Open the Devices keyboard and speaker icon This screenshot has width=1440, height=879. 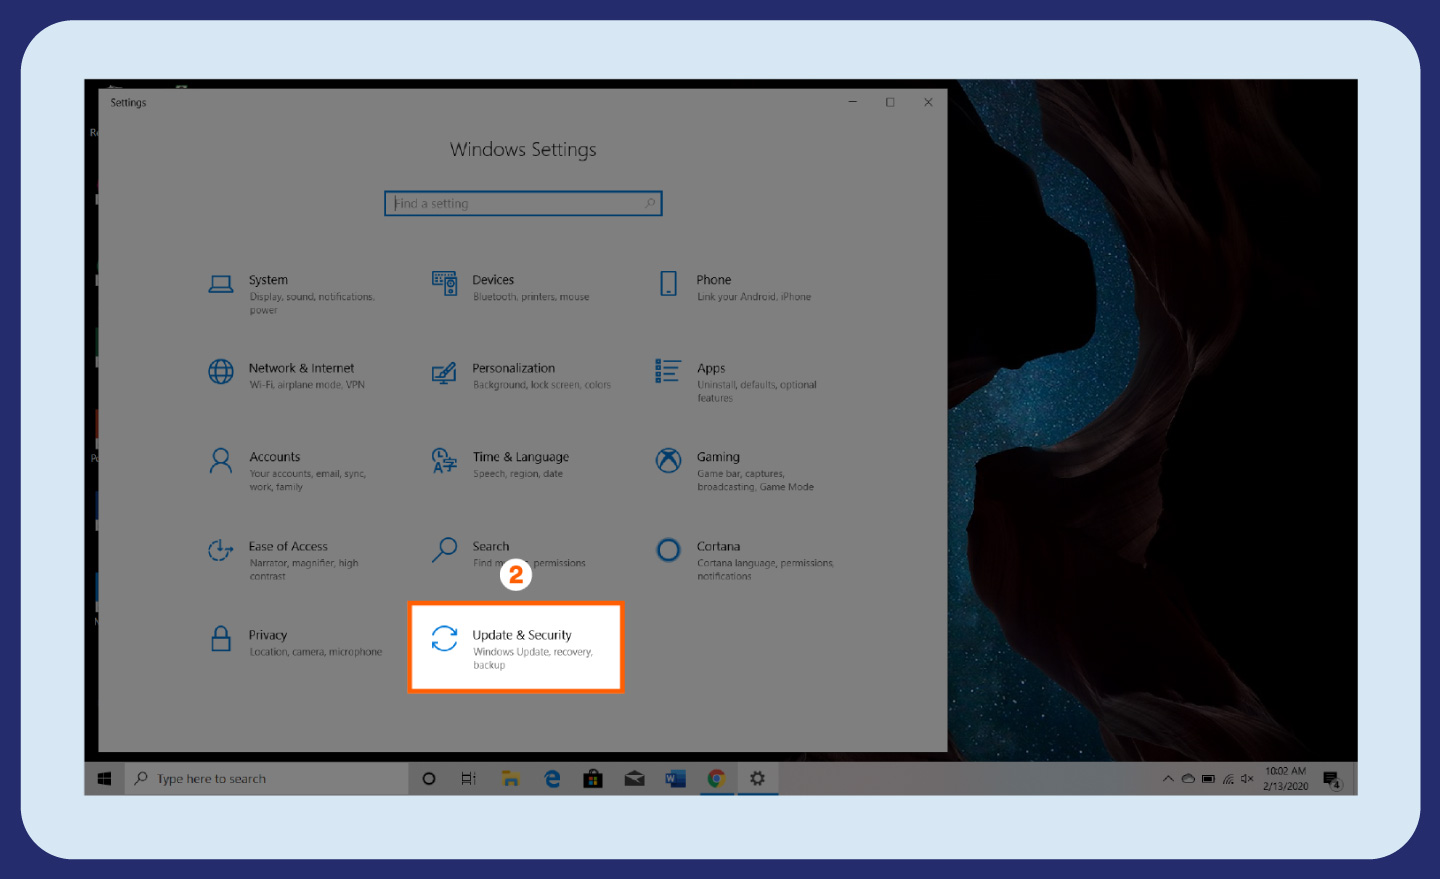coord(444,283)
